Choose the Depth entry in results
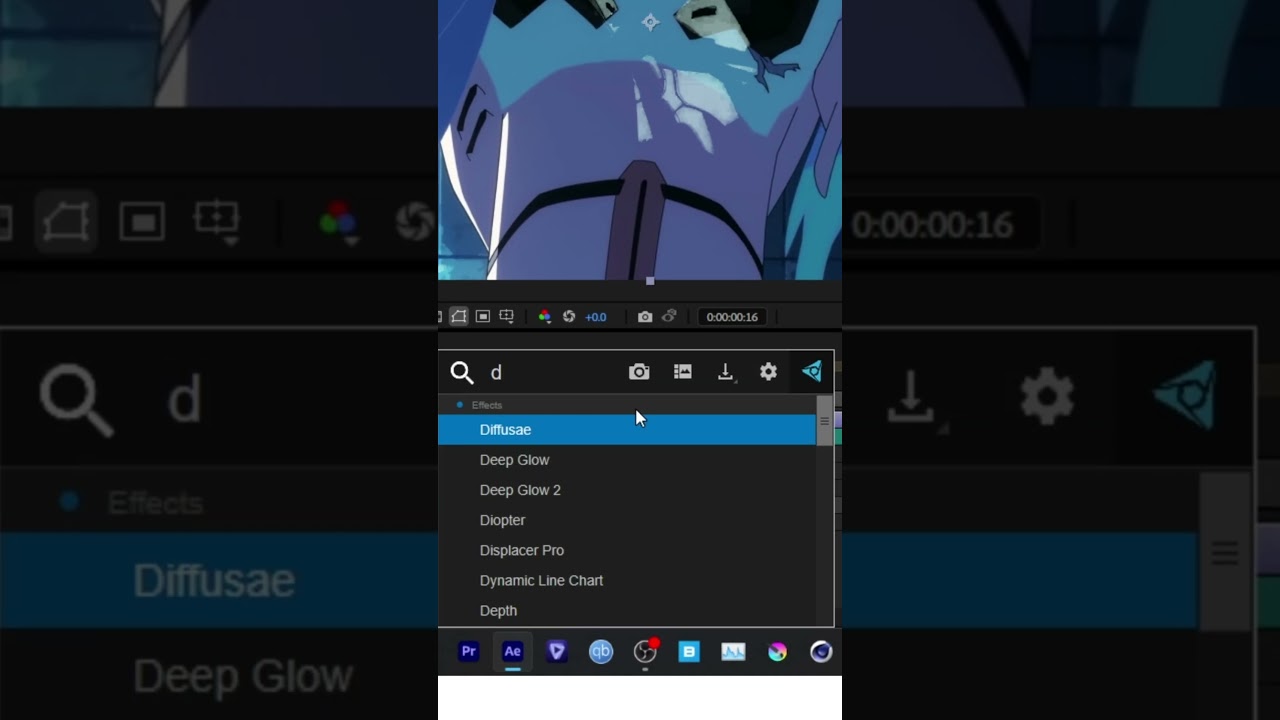This screenshot has height=720, width=1280. [x=627, y=610]
